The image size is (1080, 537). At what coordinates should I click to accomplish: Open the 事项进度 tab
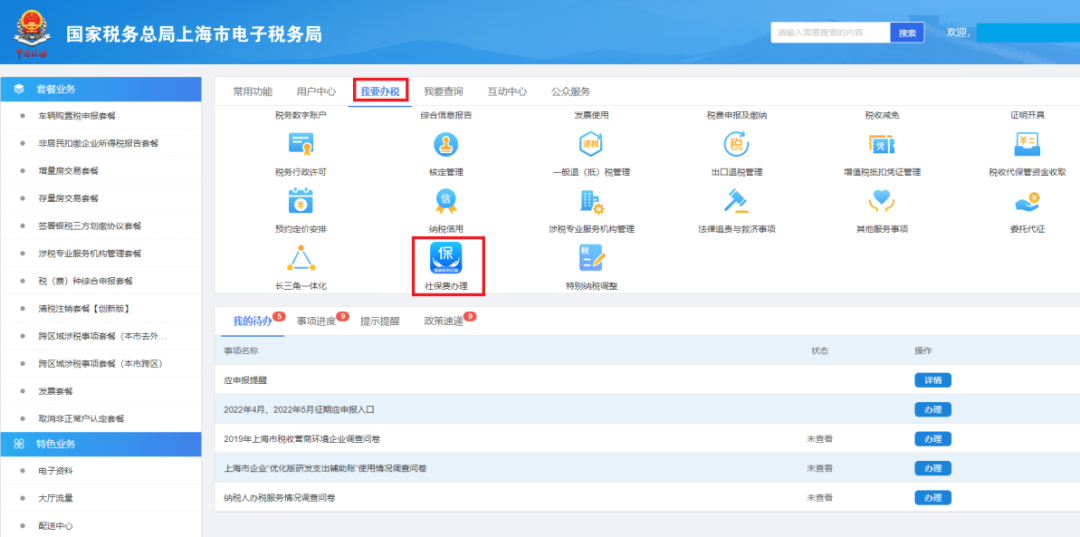click(316, 321)
